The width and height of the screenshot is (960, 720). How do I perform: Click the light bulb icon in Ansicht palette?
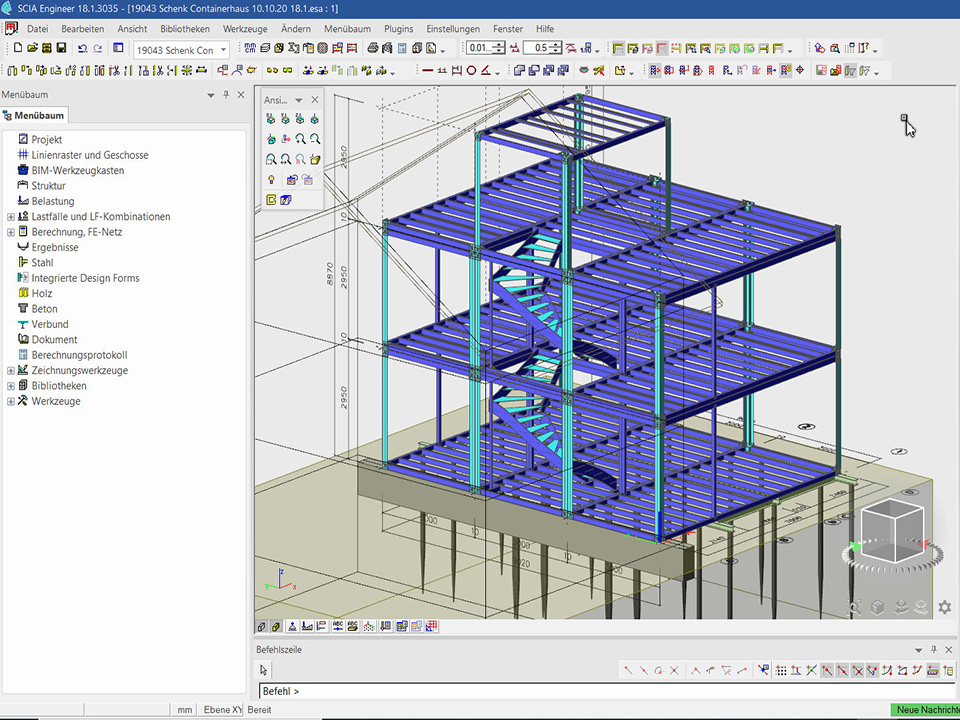click(x=271, y=180)
